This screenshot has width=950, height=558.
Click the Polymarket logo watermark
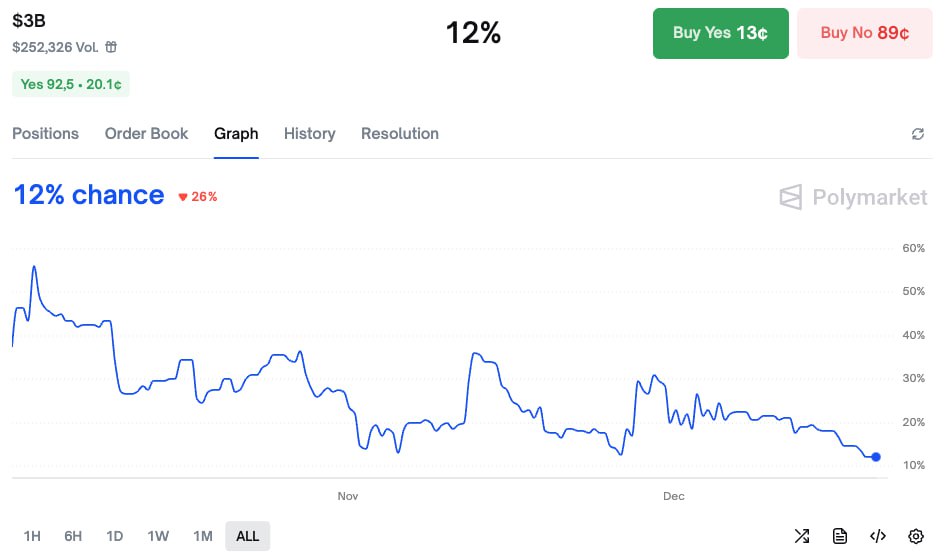[853, 197]
